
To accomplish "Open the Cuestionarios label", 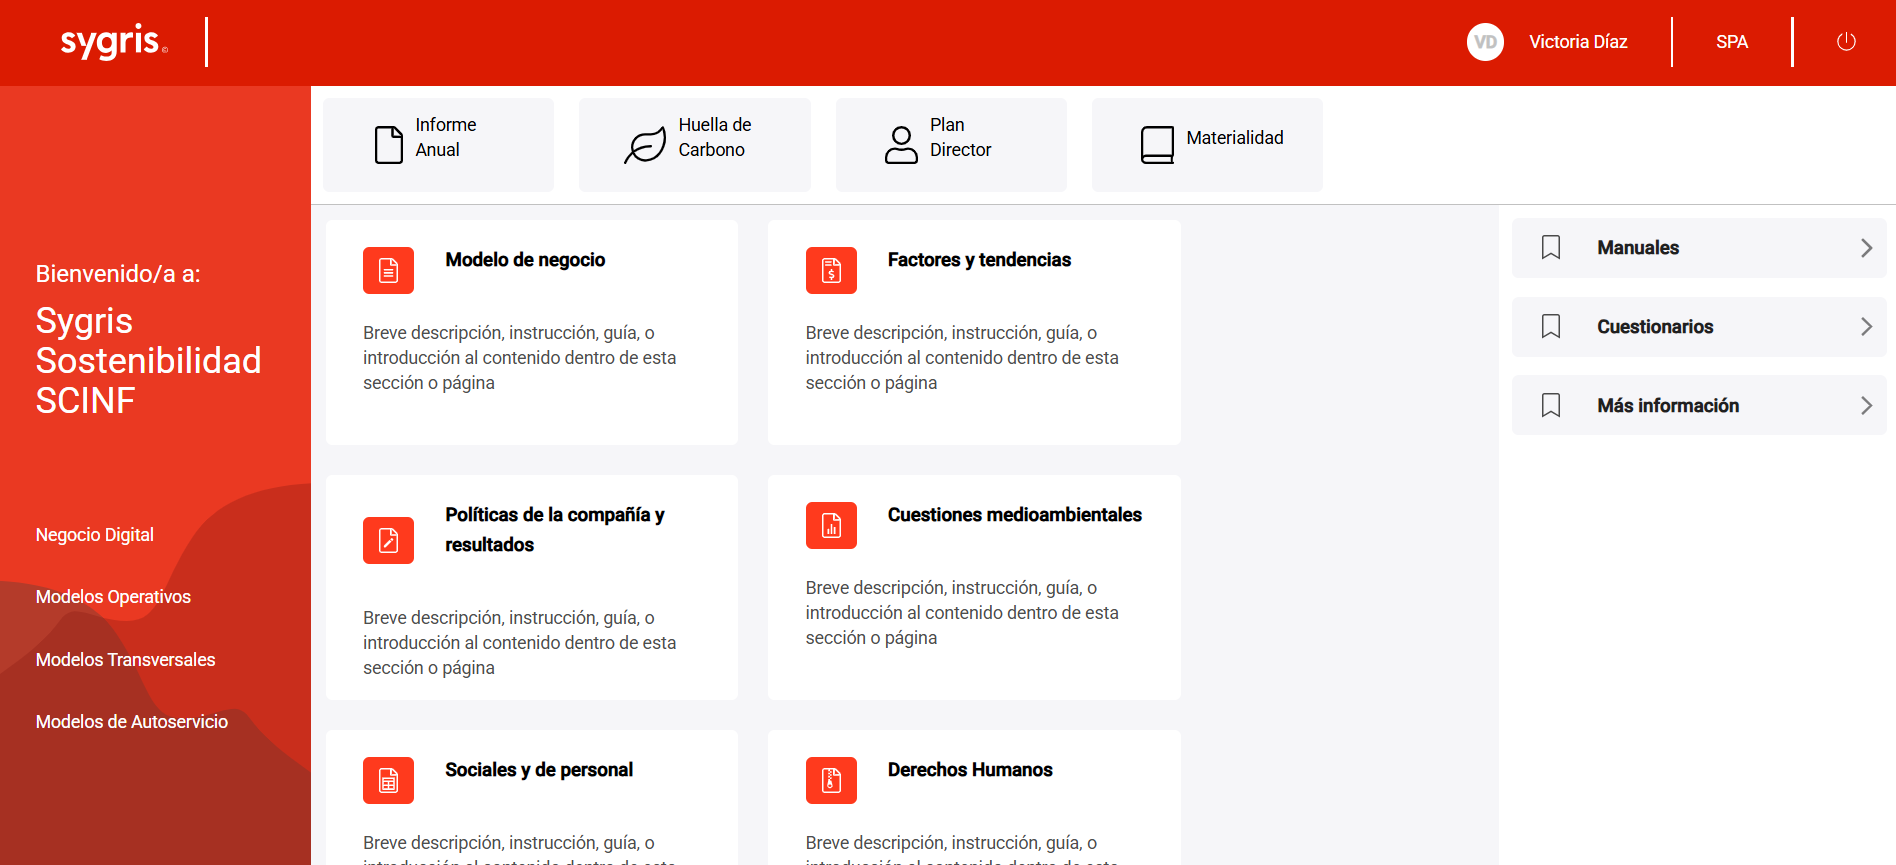I will 1655,327.
